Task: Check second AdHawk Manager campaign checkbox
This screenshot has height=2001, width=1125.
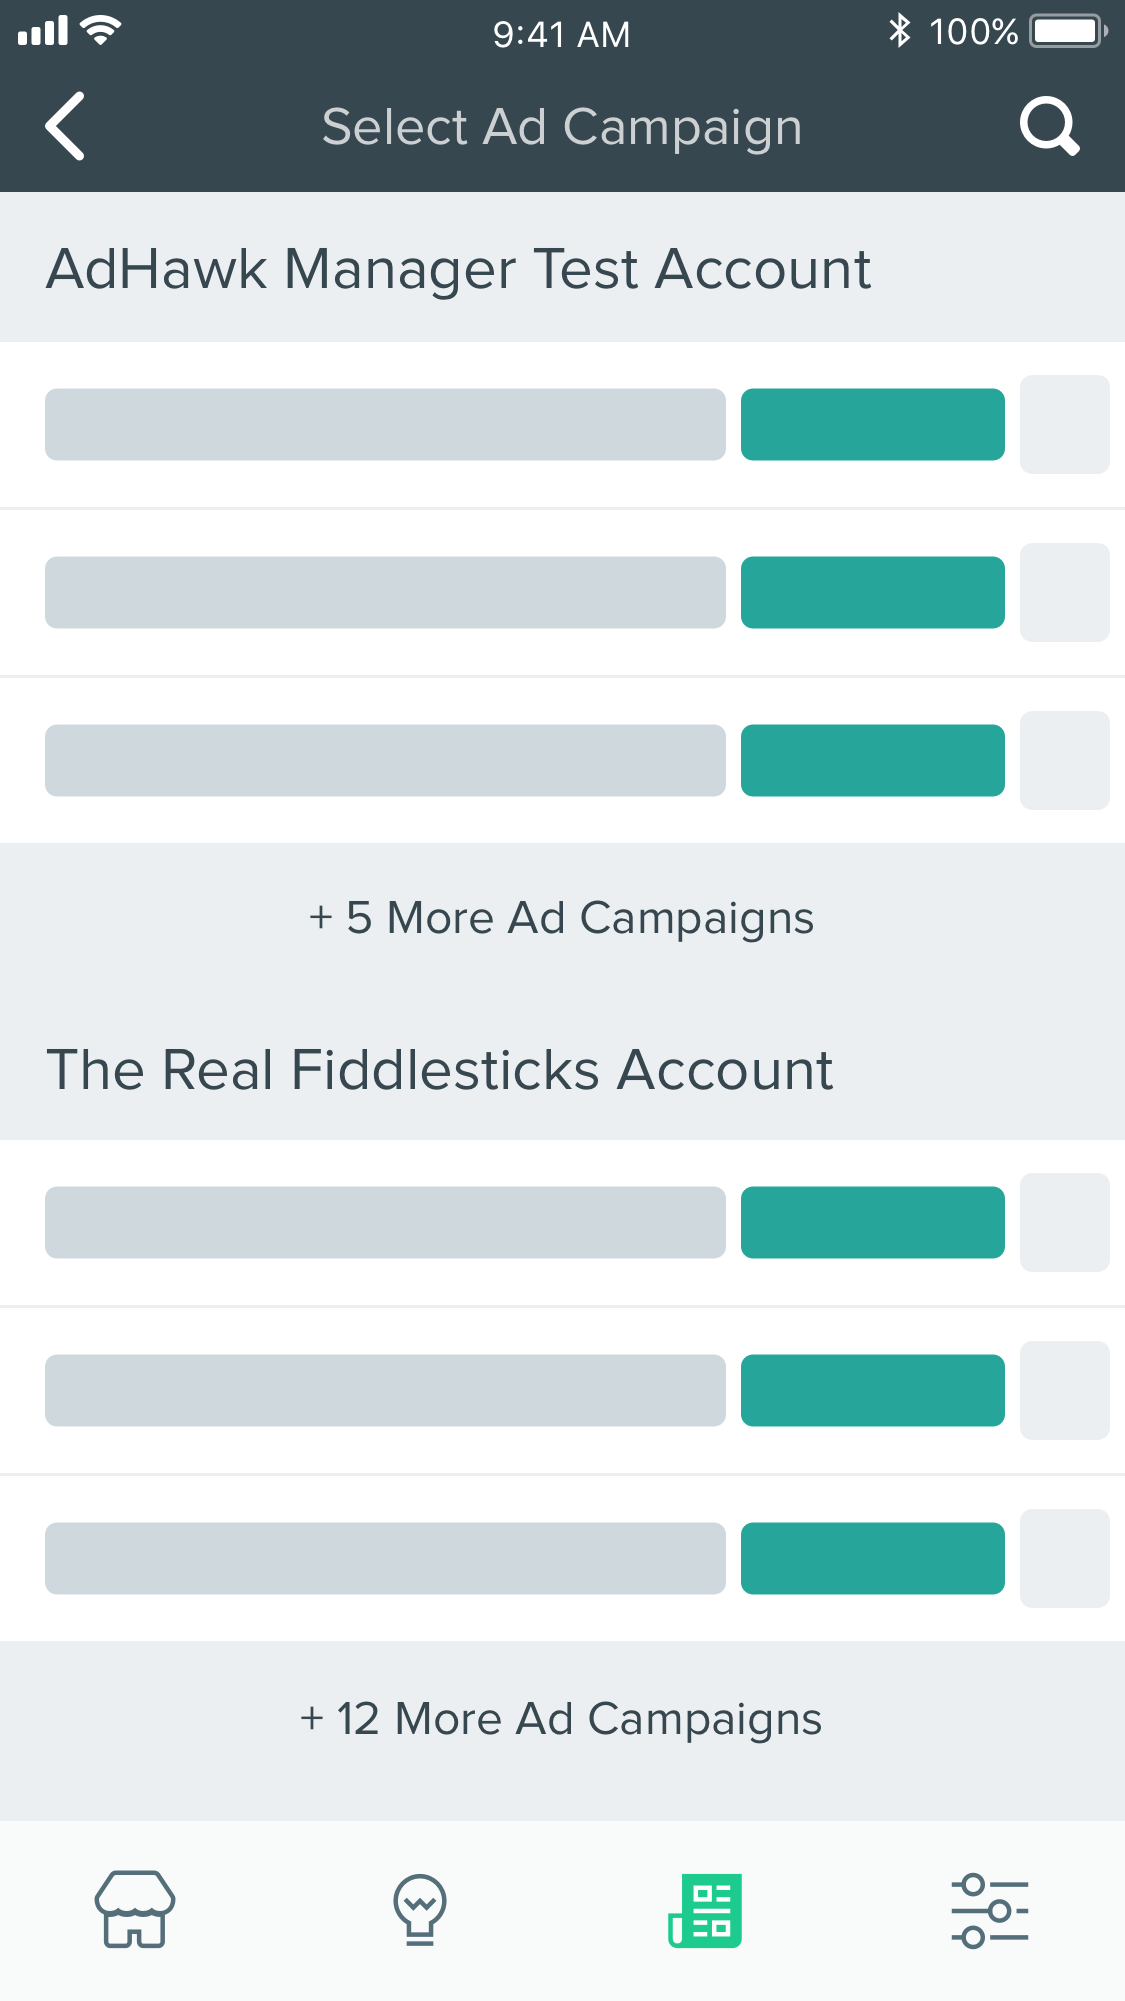Action: (x=1064, y=592)
